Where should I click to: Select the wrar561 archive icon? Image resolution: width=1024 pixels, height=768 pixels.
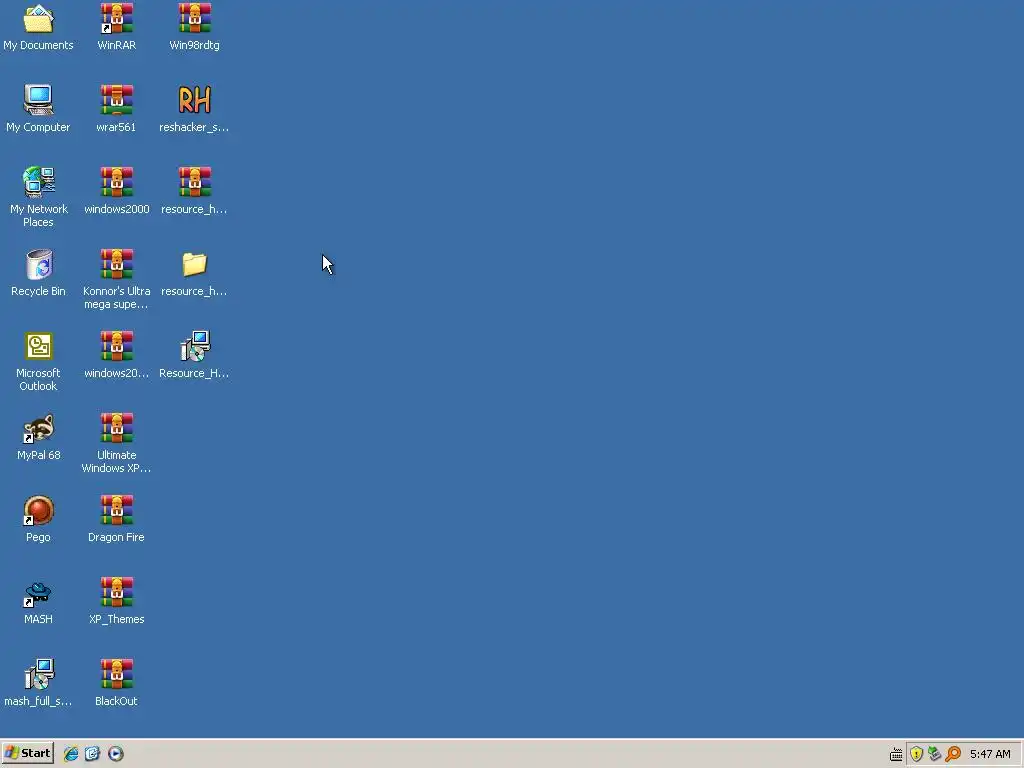pyautogui.click(x=116, y=100)
